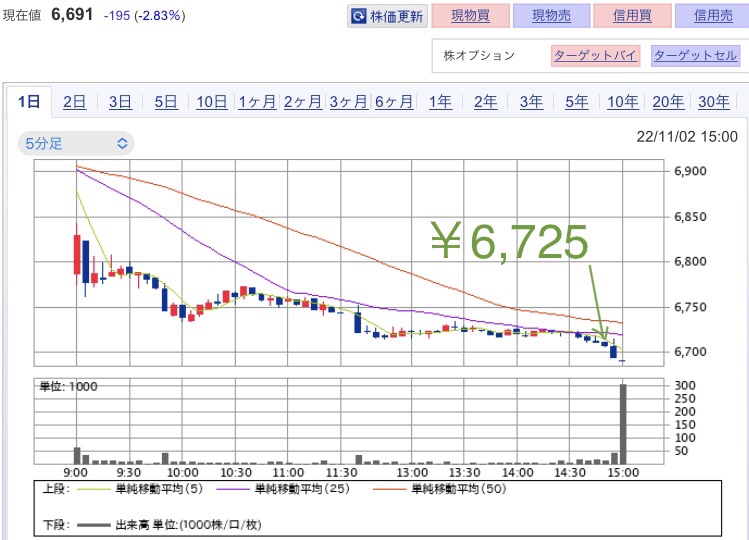The width and height of the screenshot is (749, 540).
Task: Click the current price 6,691 text
Action: click(x=72, y=14)
